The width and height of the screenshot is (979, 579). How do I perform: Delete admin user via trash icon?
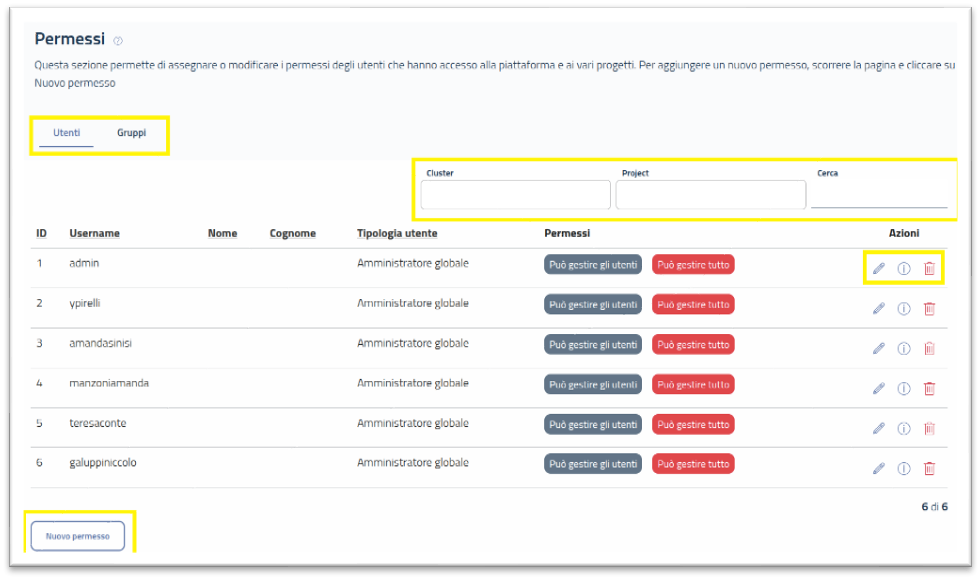tap(929, 268)
